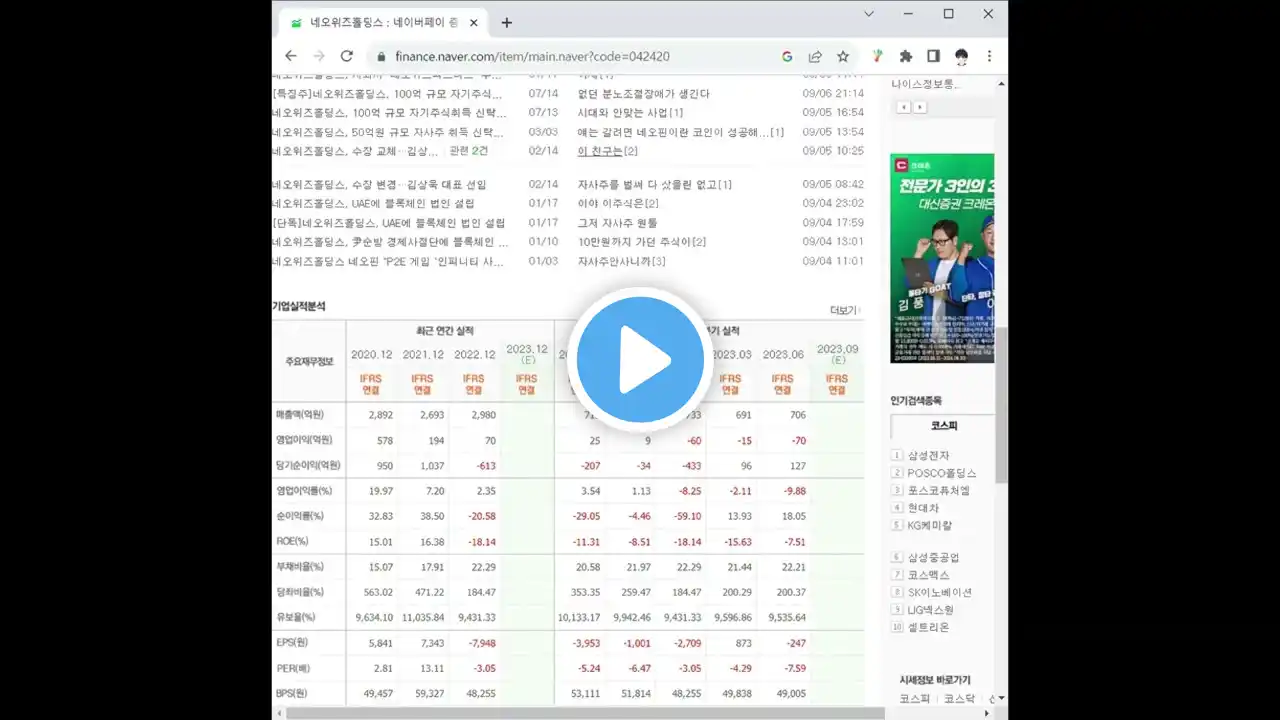Image resolution: width=1280 pixels, height=720 pixels.
Task: Click the previous arrow under 나이스정보통
Action: [x=904, y=107]
